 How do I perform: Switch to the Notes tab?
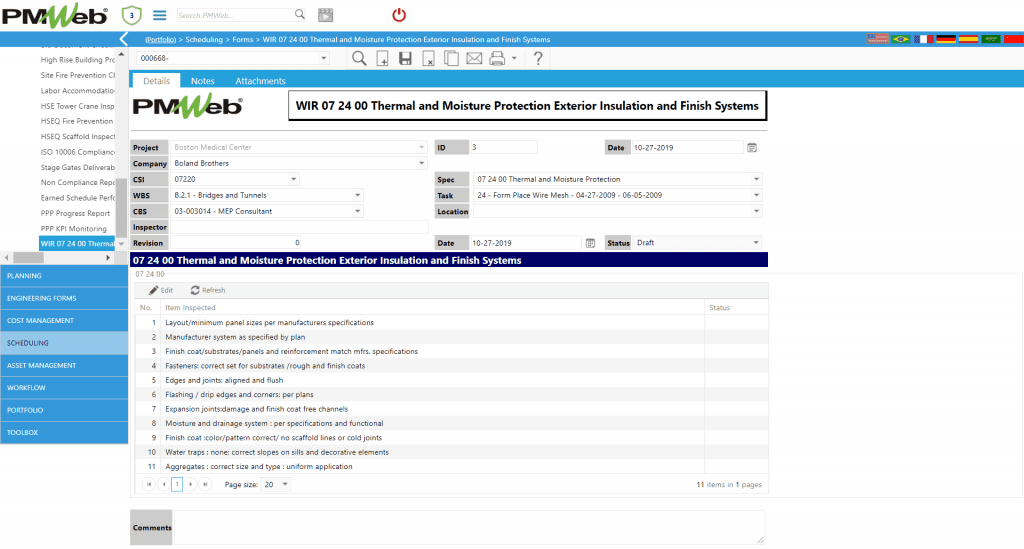(x=202, y=80)
